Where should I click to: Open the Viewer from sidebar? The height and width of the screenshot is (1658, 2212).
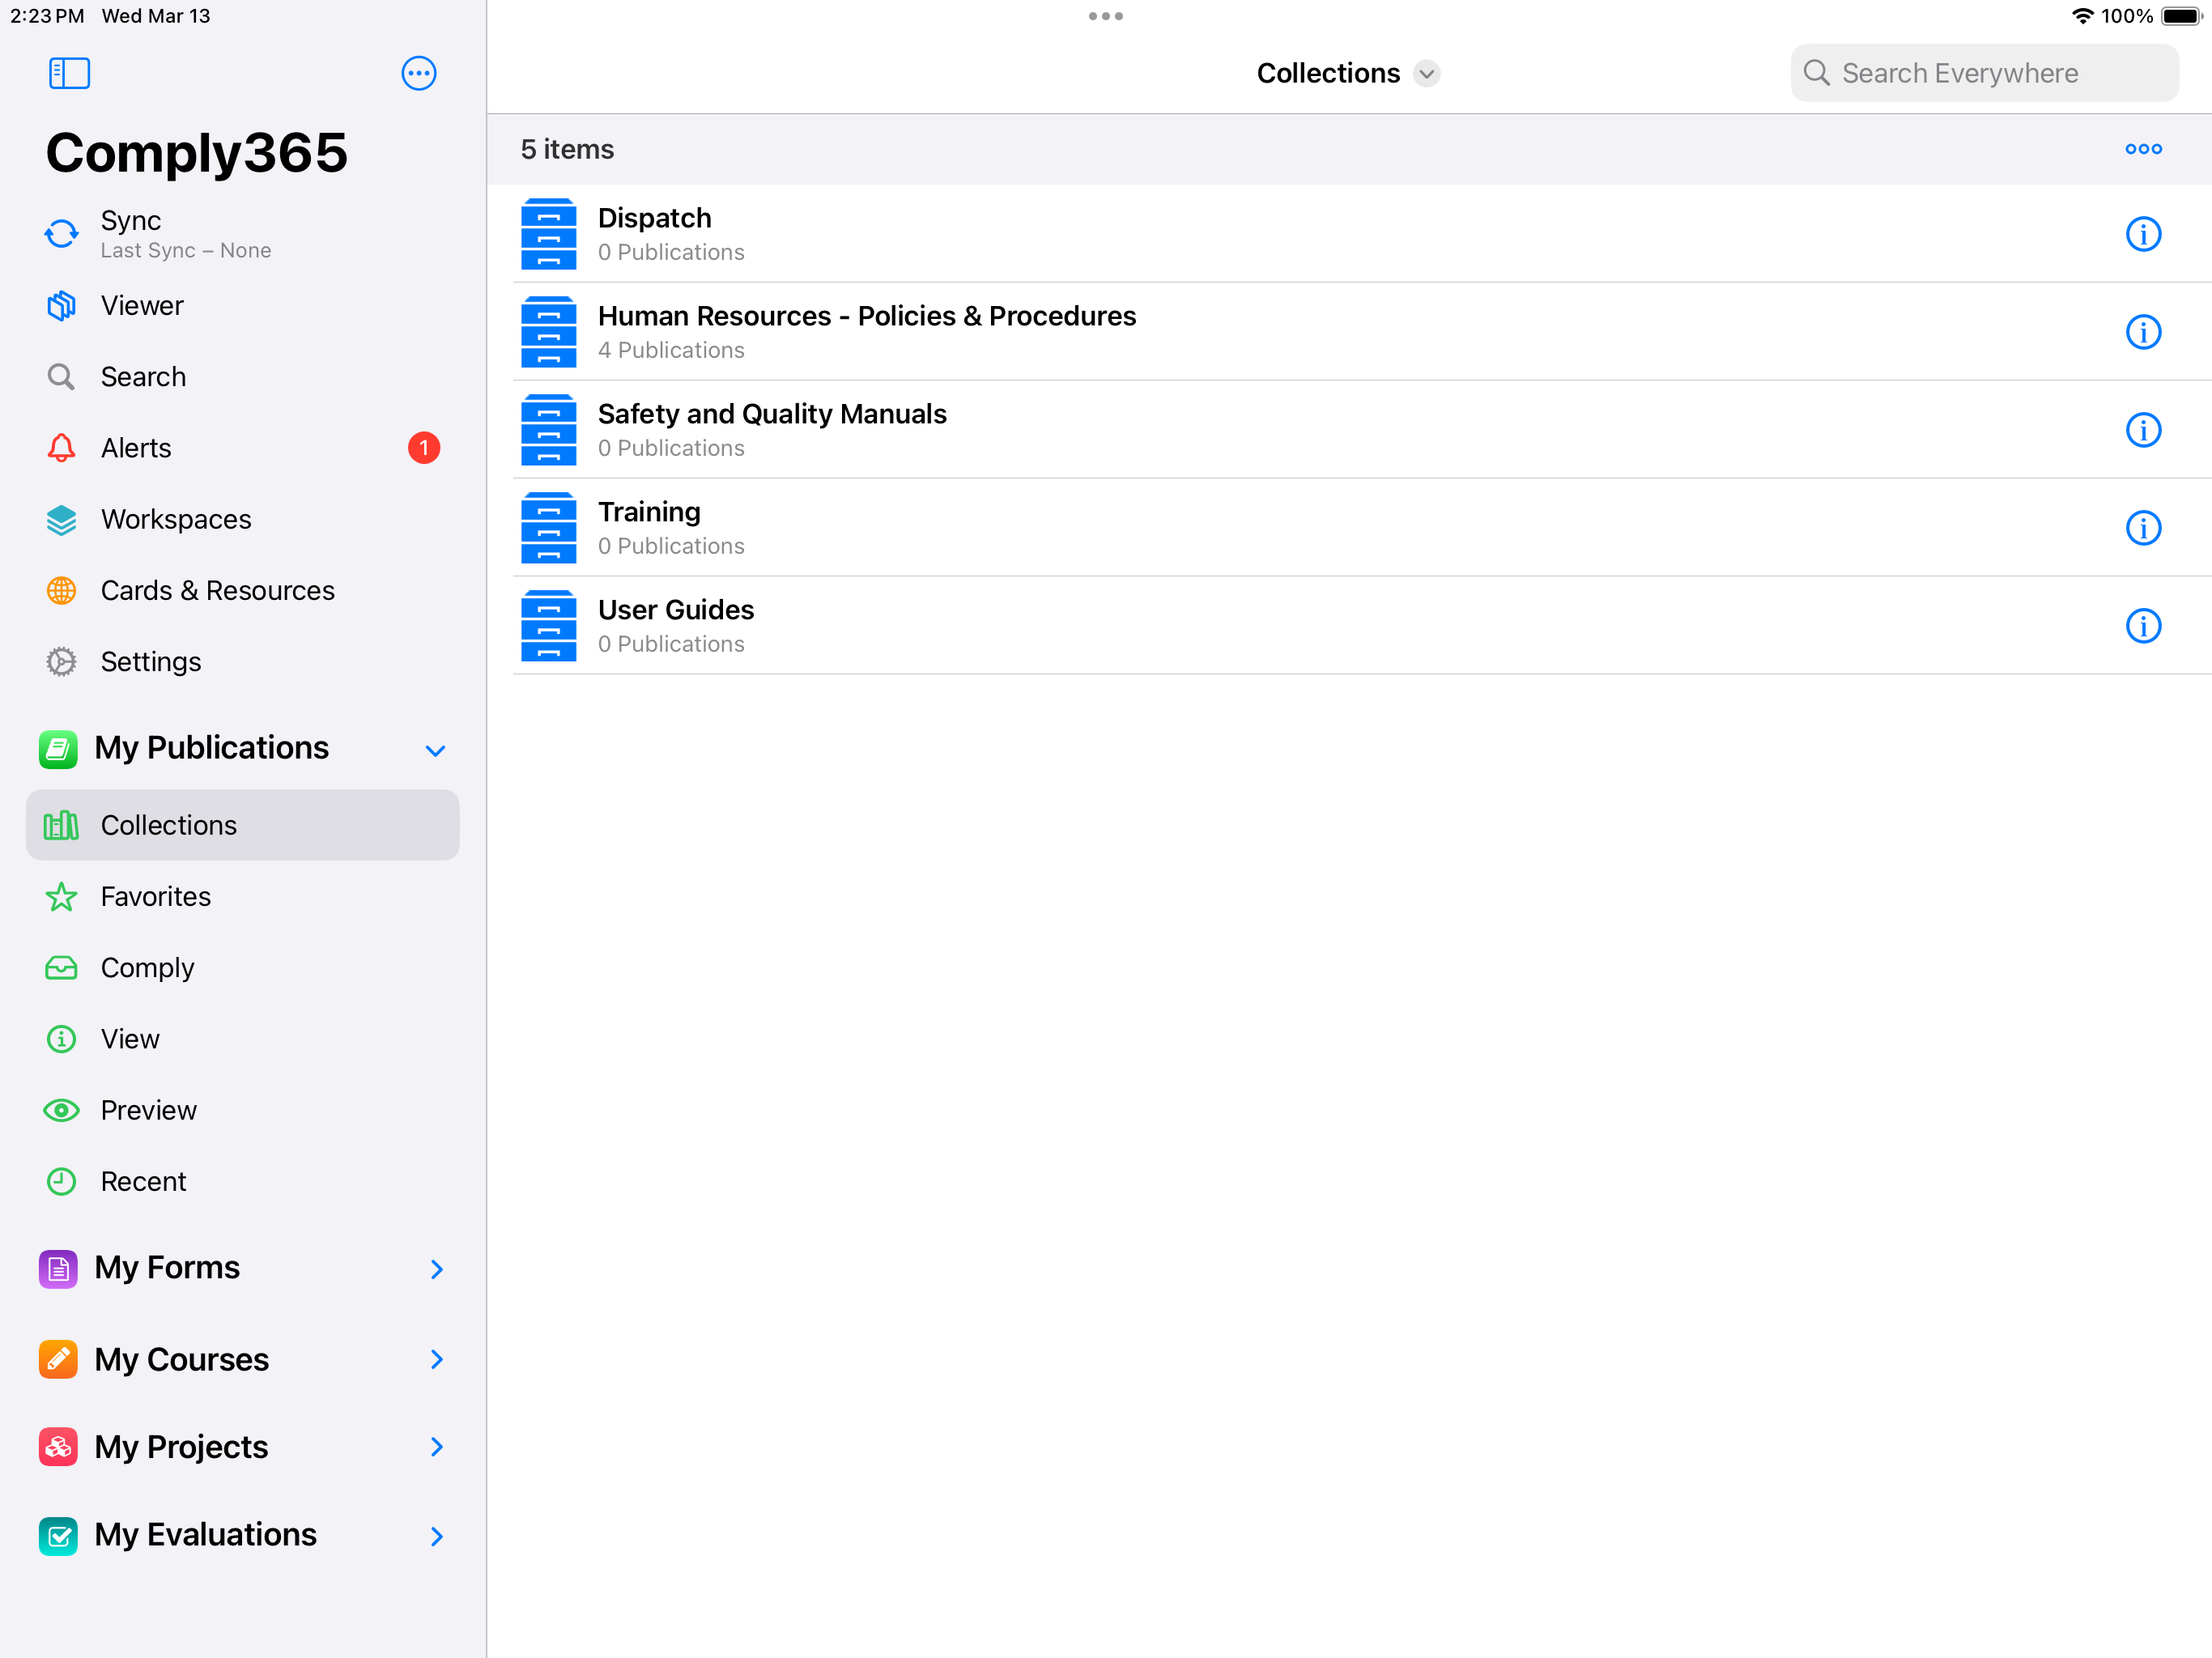pyautogui.click(x=142, y=305)
